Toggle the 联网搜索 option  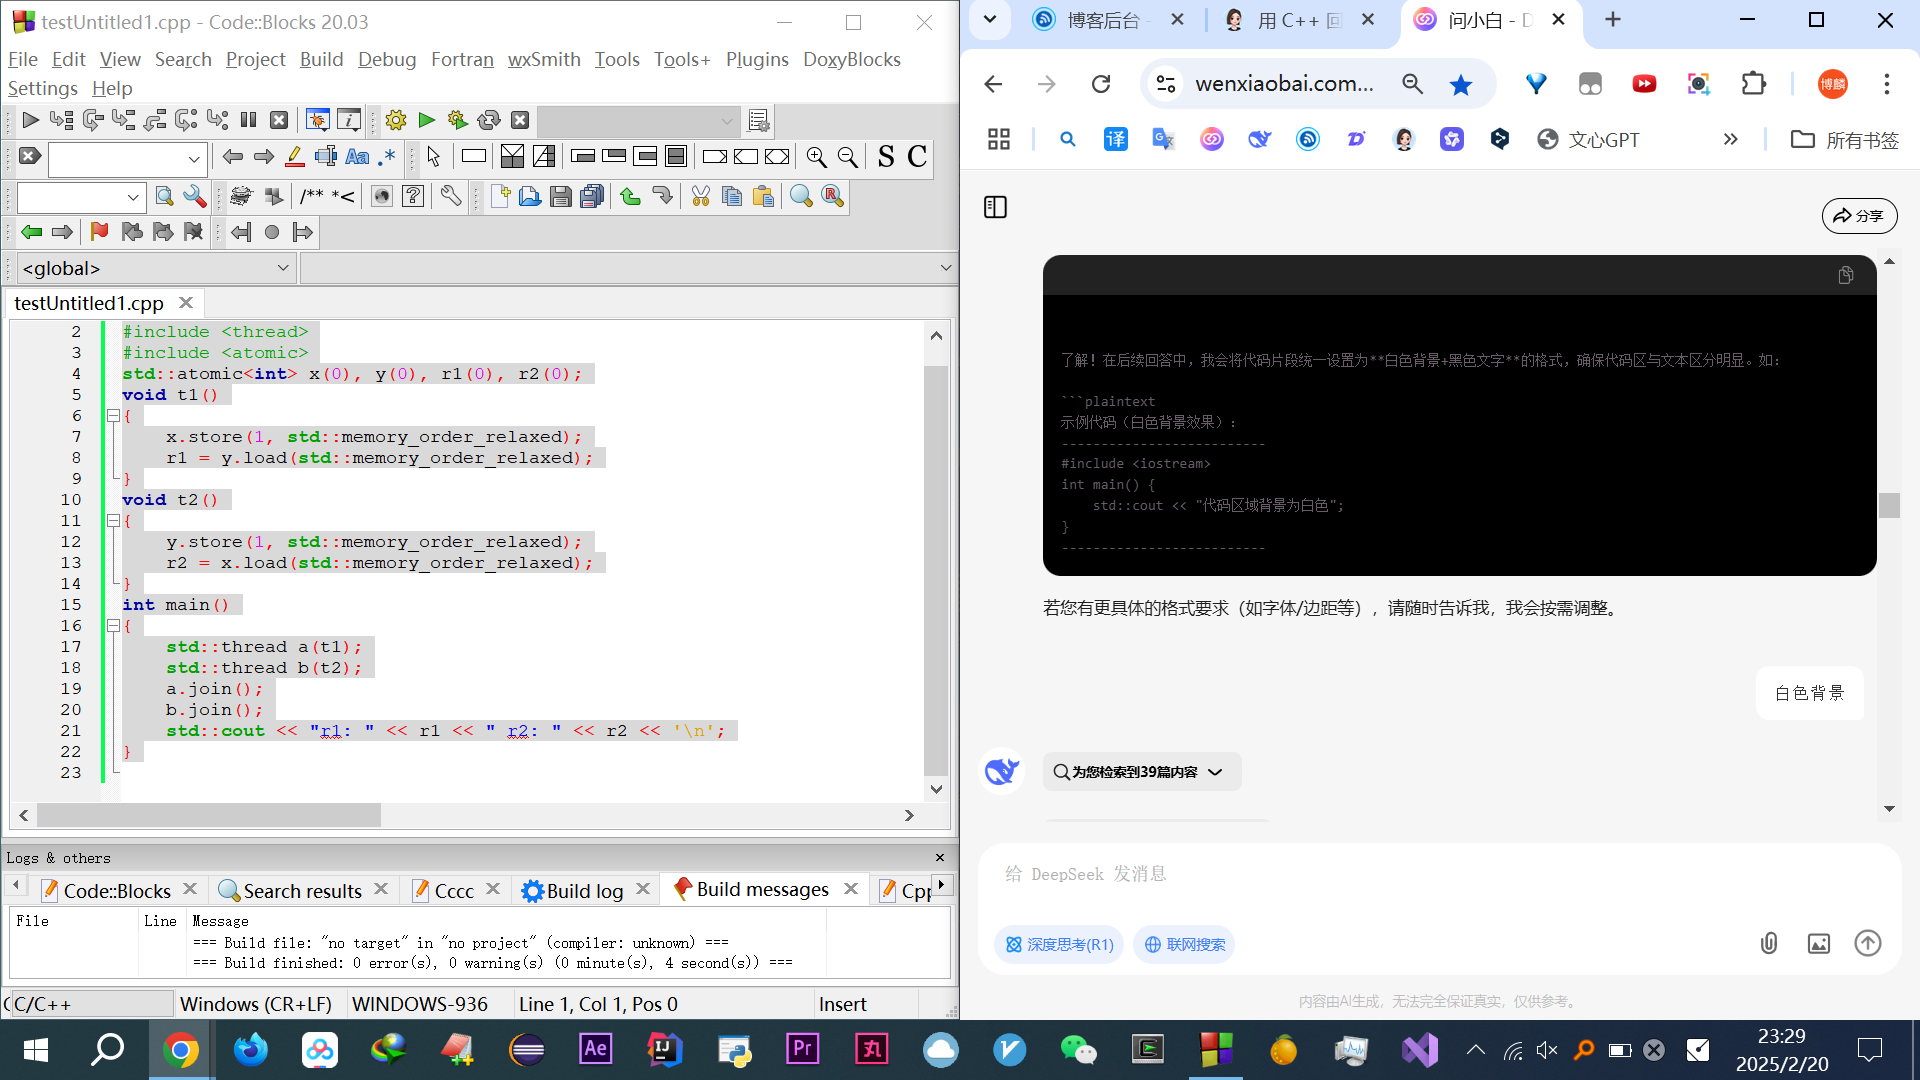(x=1184, y=945)
